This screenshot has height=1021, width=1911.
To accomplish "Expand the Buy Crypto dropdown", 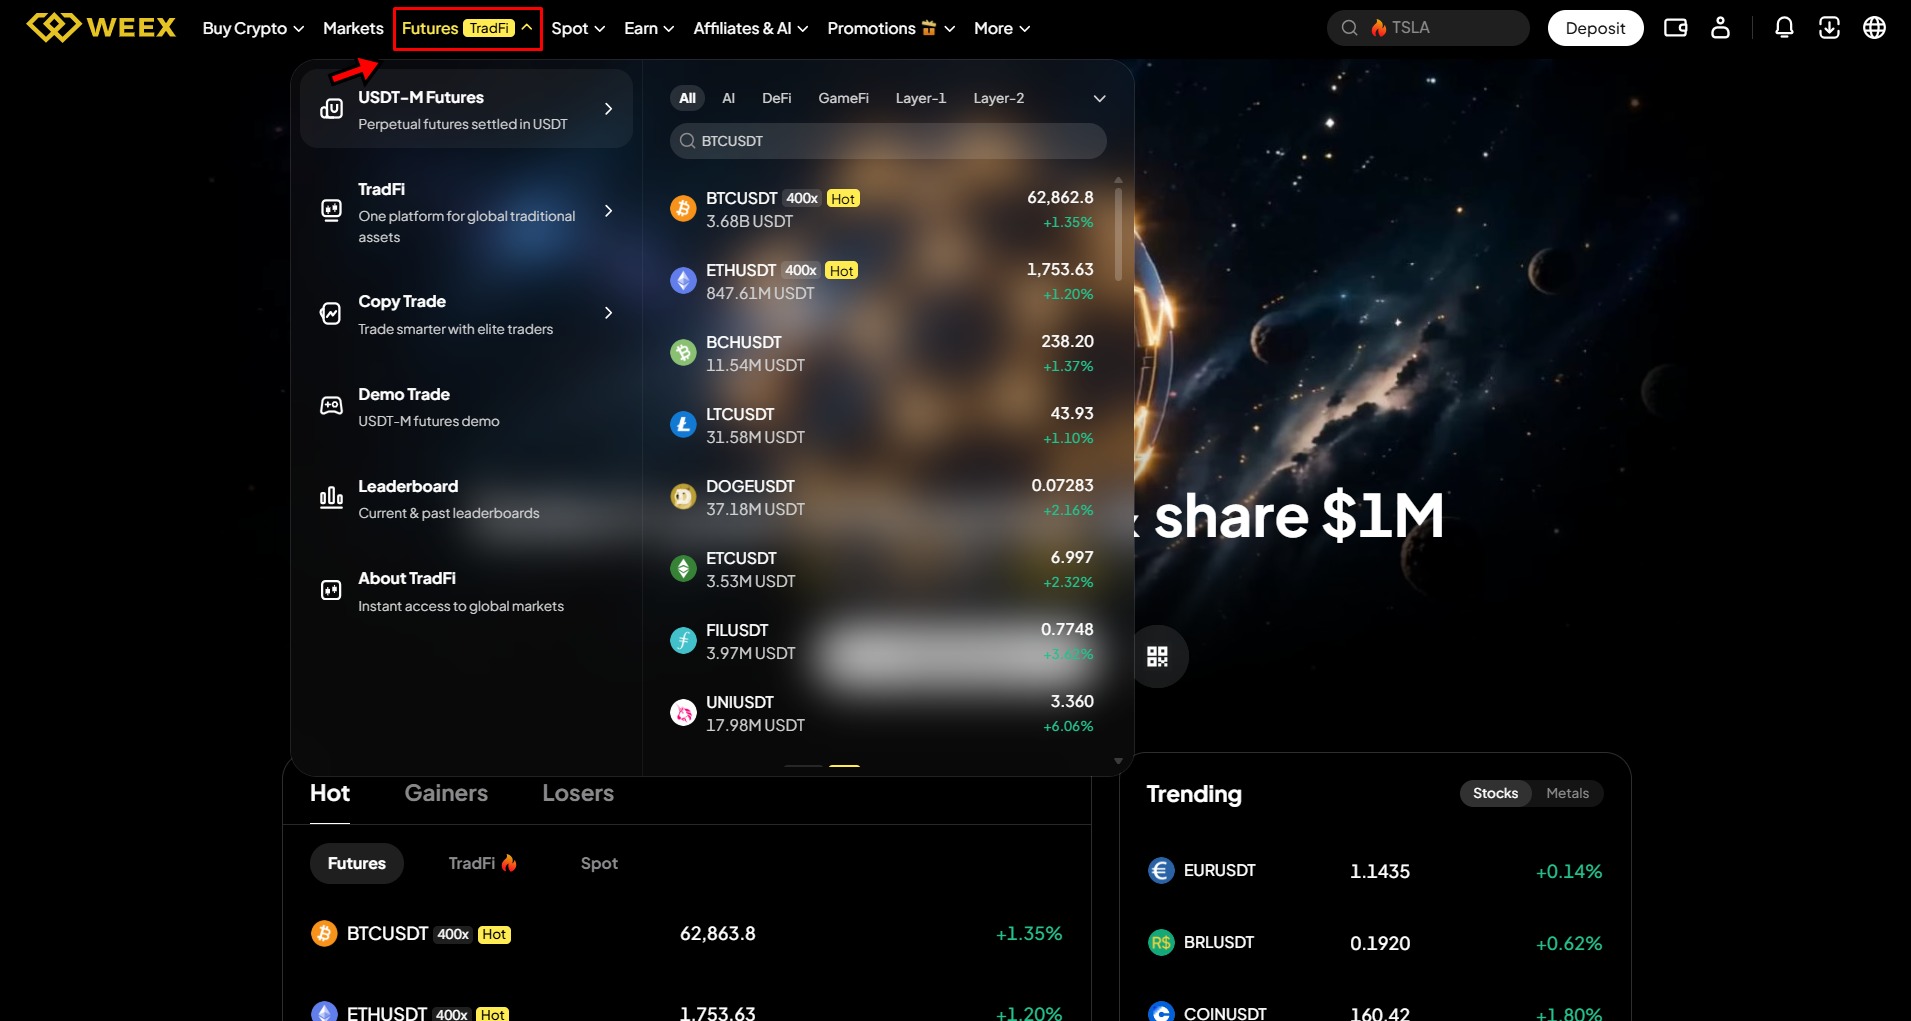I will [253, 28].
